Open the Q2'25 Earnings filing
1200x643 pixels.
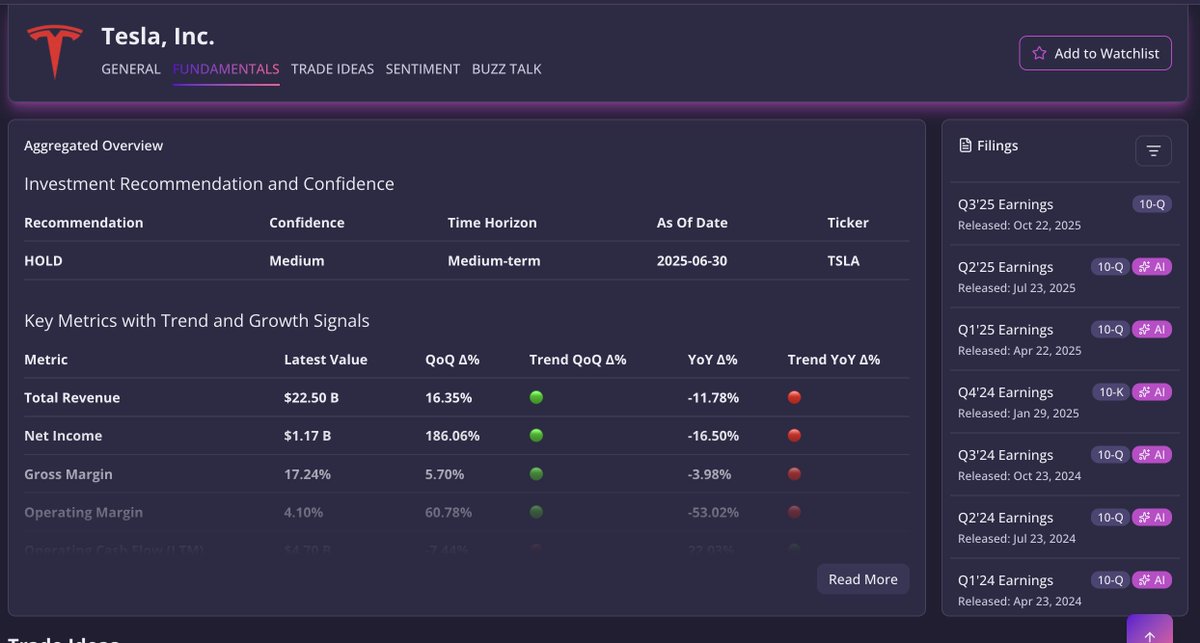(x=1065, y=276)
